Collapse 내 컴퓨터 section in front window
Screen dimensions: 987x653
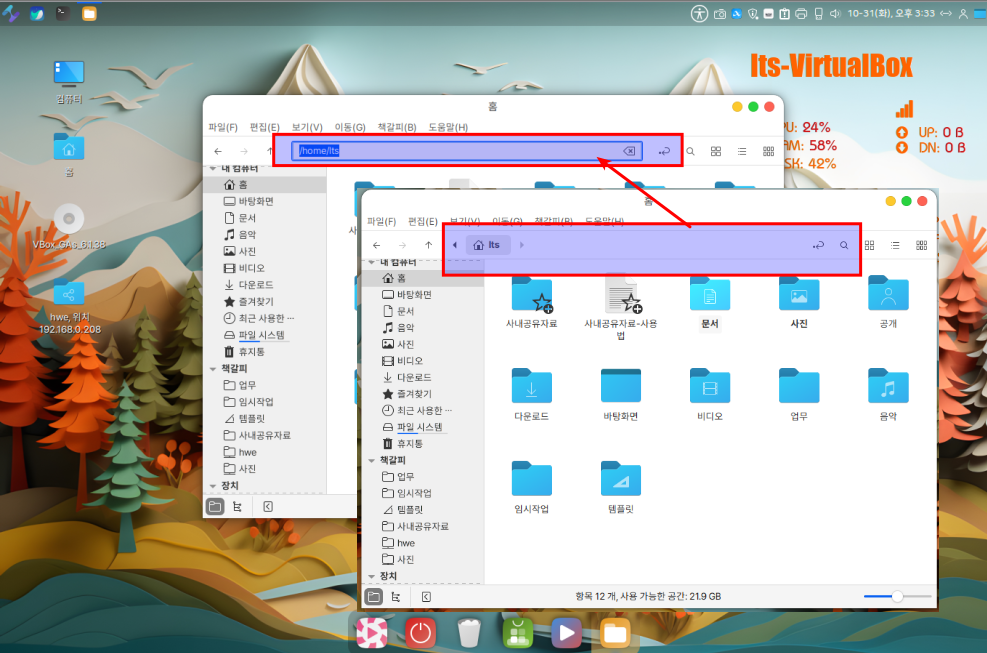tap(371, 262)
